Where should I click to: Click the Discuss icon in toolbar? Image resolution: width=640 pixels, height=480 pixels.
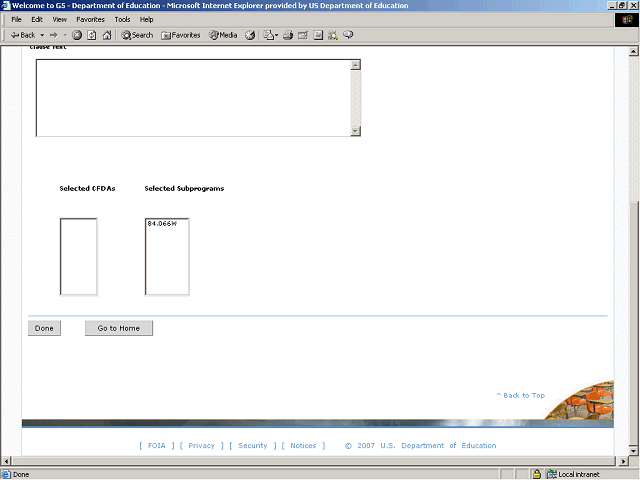[318, 35]
